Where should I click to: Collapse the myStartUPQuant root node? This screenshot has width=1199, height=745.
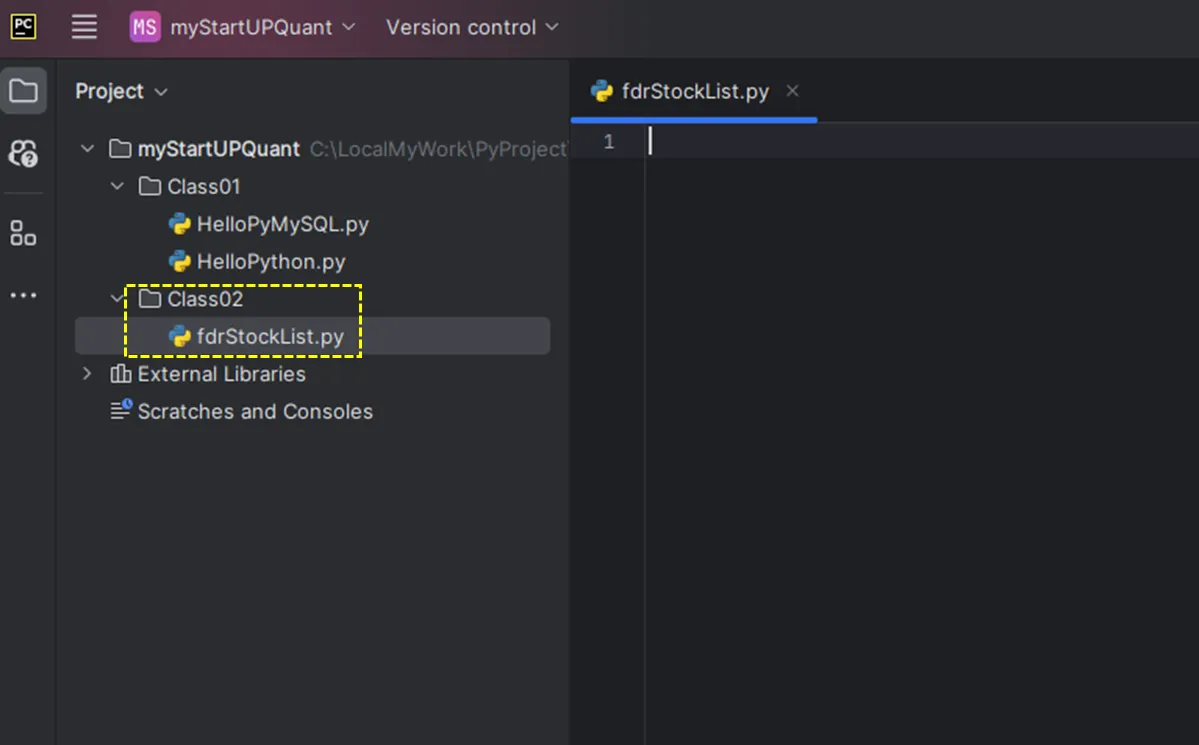(x=87, y=148)
